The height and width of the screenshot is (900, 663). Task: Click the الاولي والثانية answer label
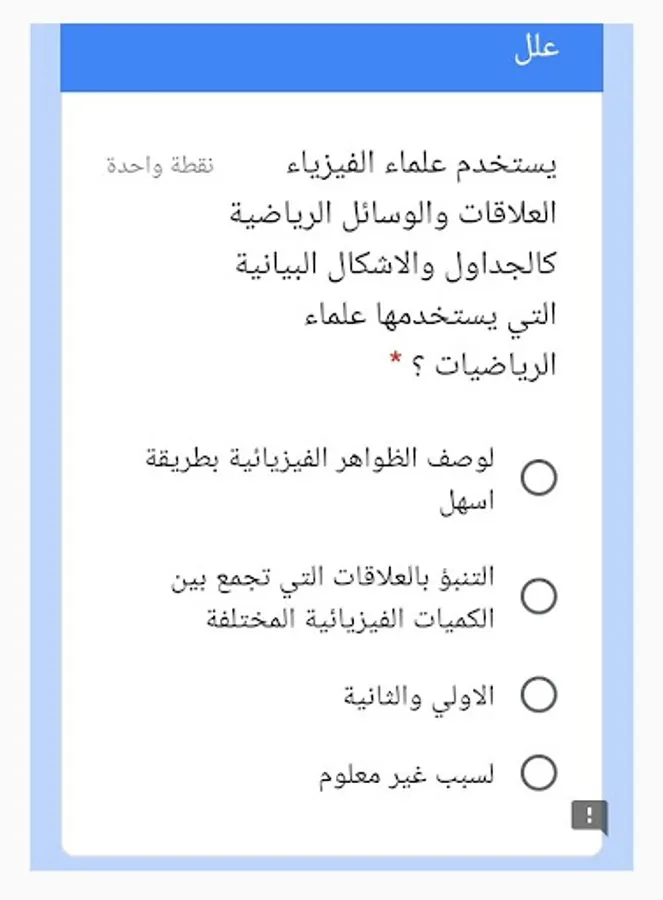419,696
